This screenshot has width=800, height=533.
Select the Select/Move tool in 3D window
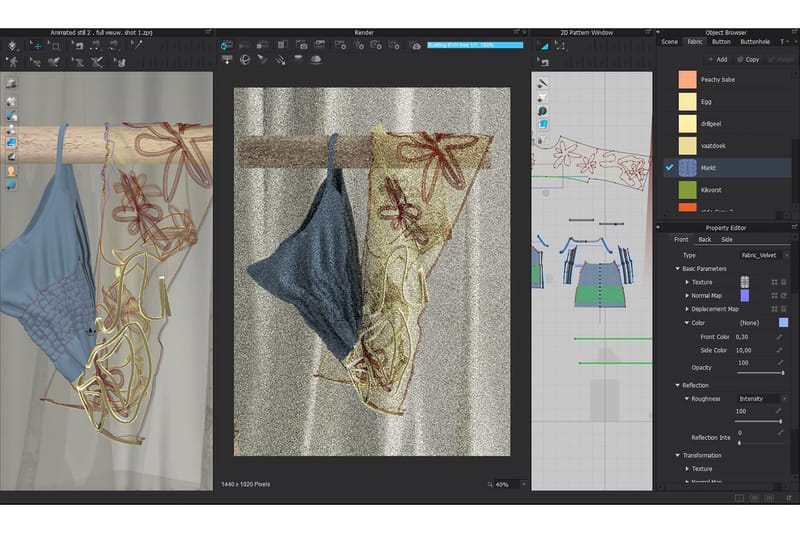click(35, 46)
